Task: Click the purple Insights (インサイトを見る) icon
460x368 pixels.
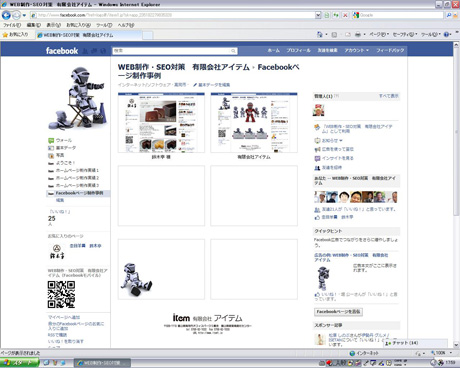Action: [x=317, y=158]
